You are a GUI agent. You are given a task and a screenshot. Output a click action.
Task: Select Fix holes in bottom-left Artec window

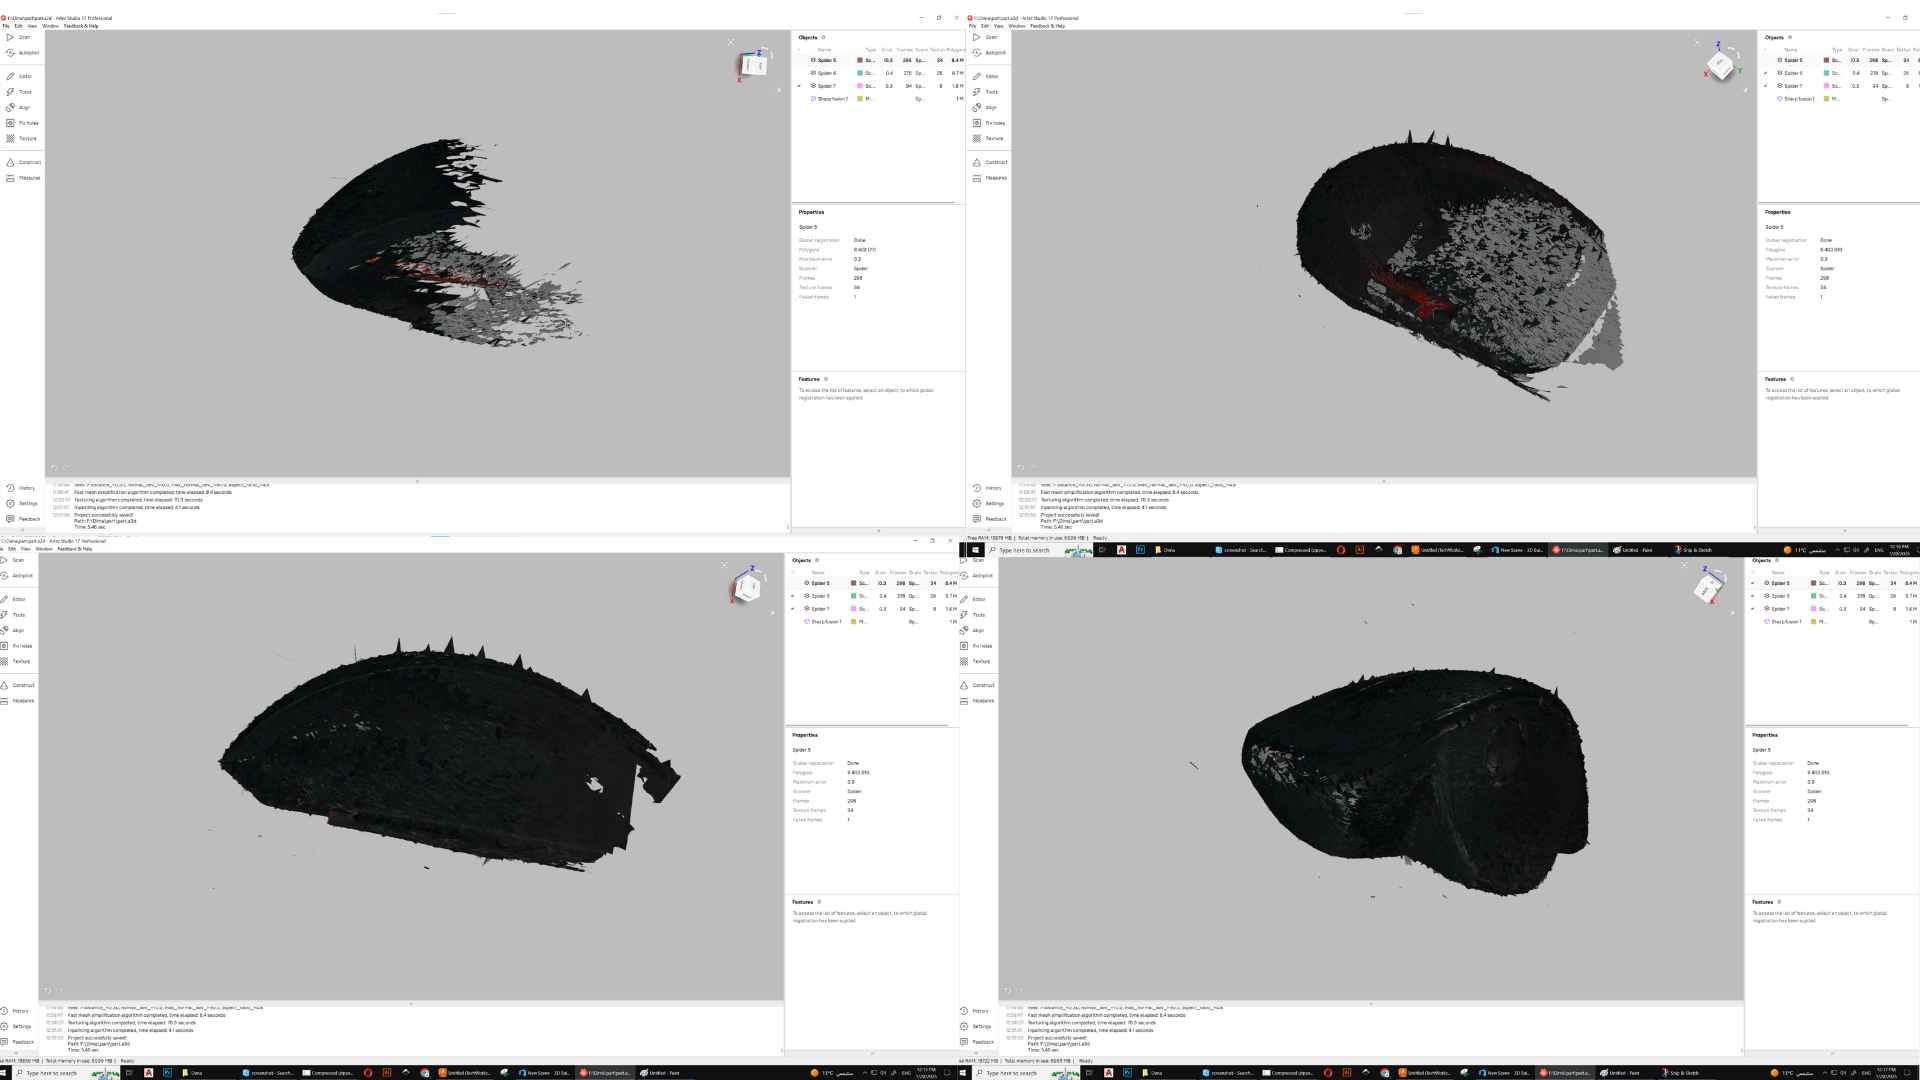[x=17, y=646]
